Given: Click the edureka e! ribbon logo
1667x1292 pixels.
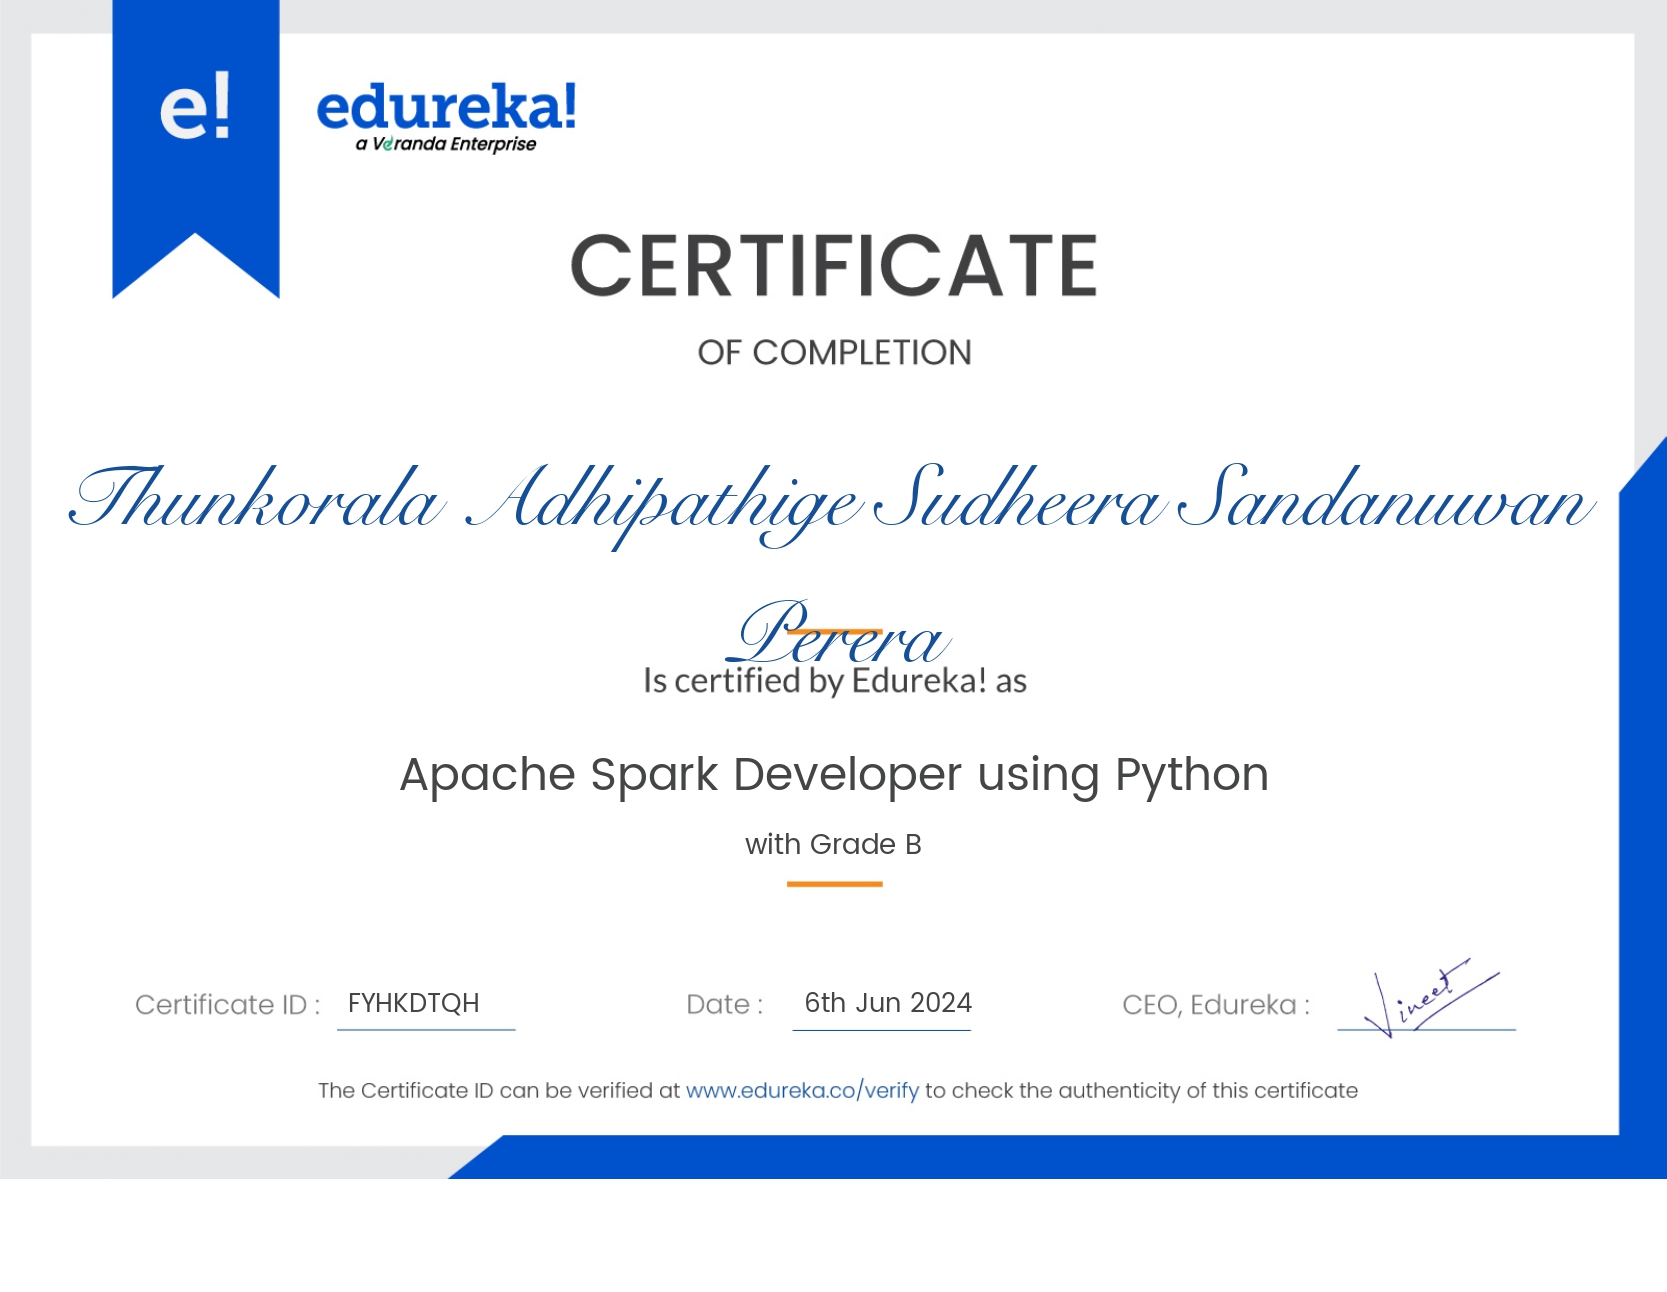Looking at the screenshot, I should click(x=196, y=148).
